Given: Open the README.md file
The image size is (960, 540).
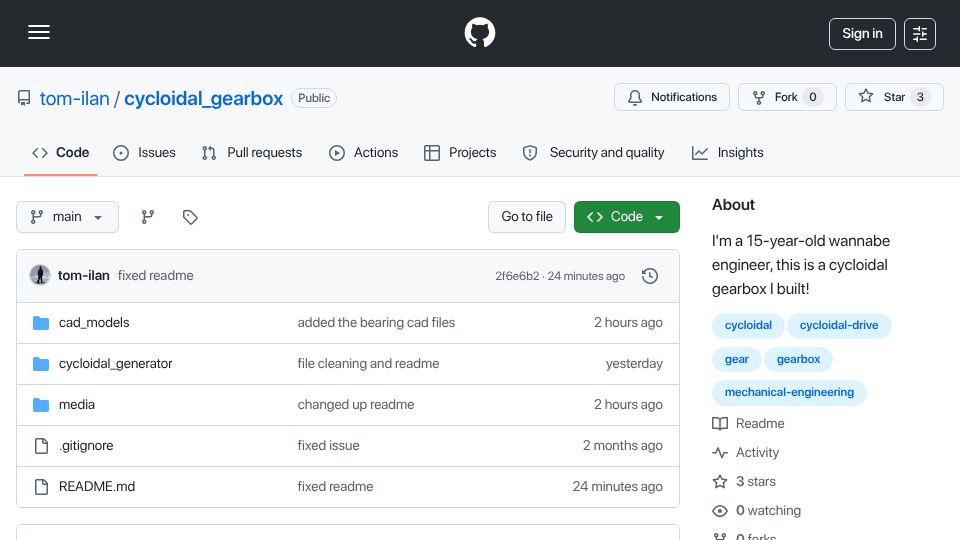Looking at the screenshot, I should (97, 487).
